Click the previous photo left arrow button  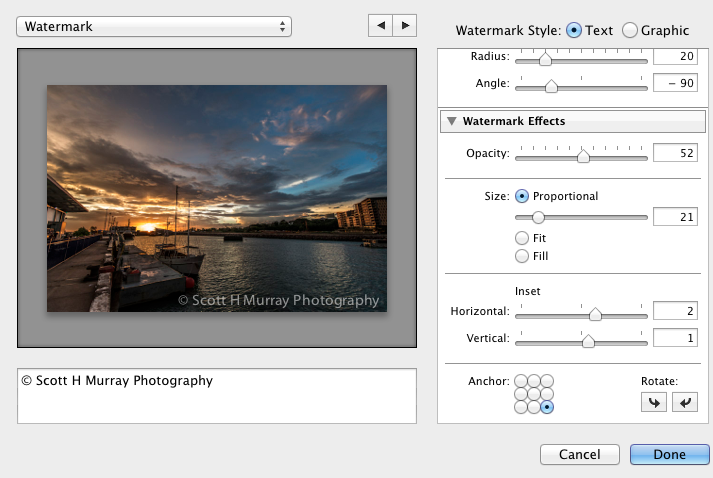(380, 25)
